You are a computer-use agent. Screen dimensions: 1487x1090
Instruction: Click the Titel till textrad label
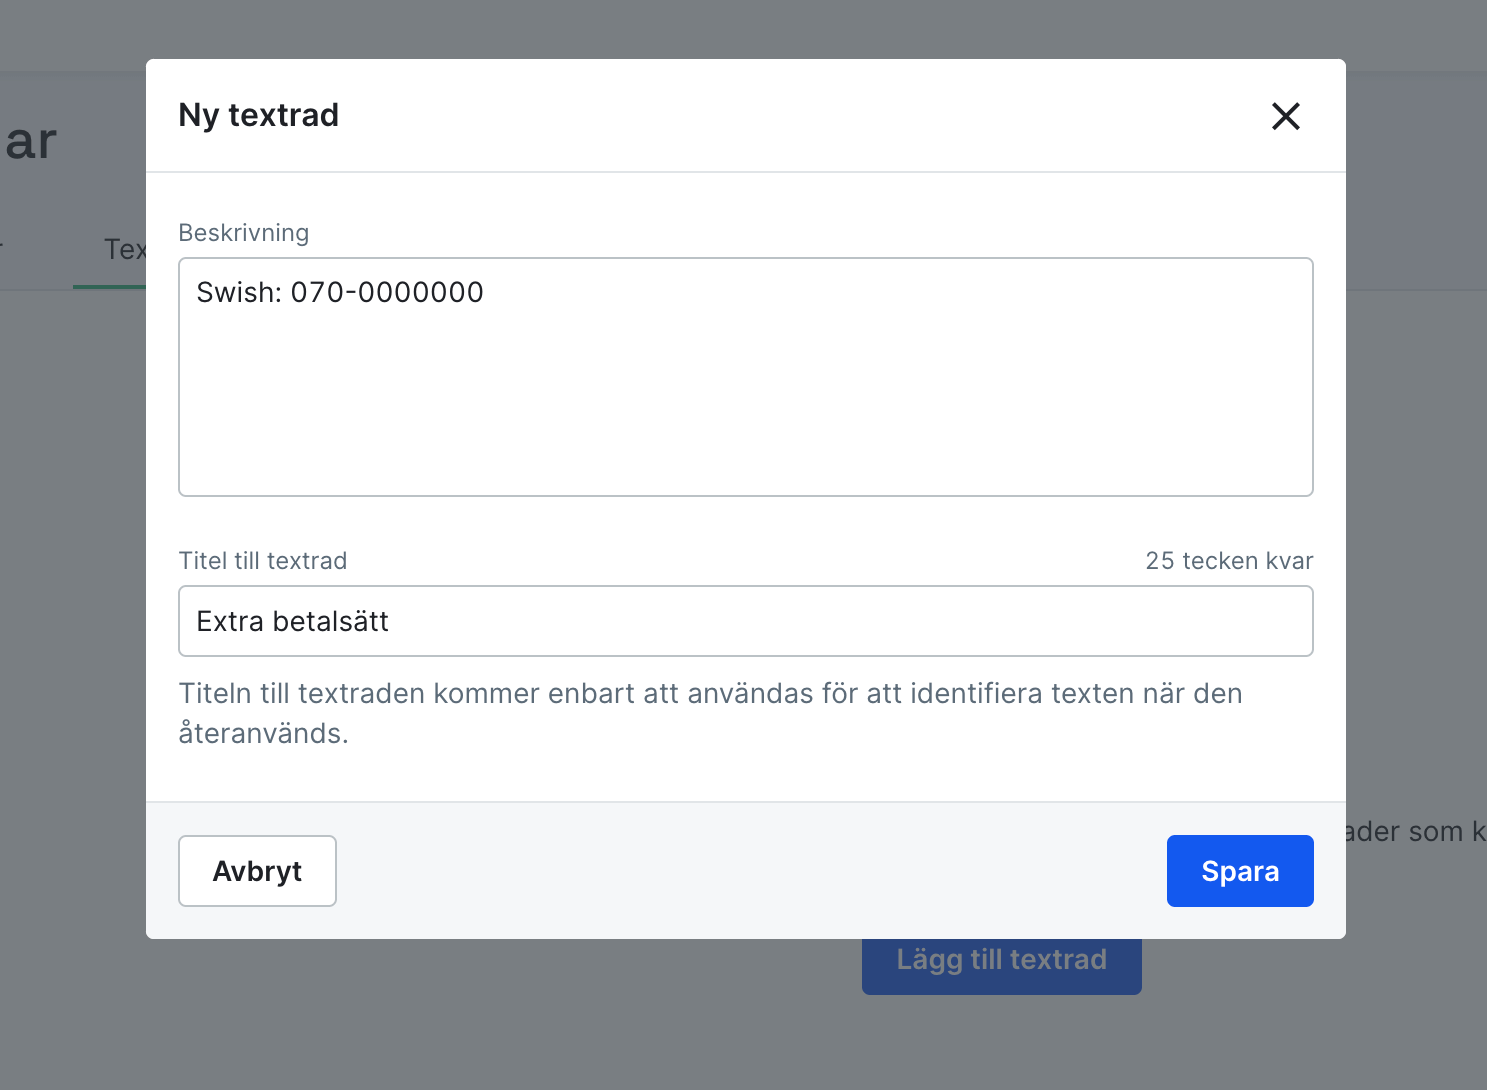262,561
